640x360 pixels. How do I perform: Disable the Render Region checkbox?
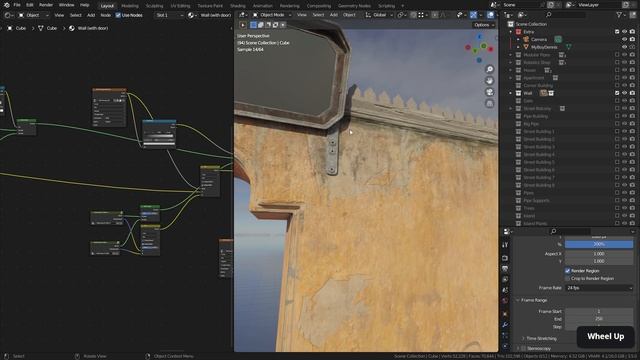click(x=567, y=271)
